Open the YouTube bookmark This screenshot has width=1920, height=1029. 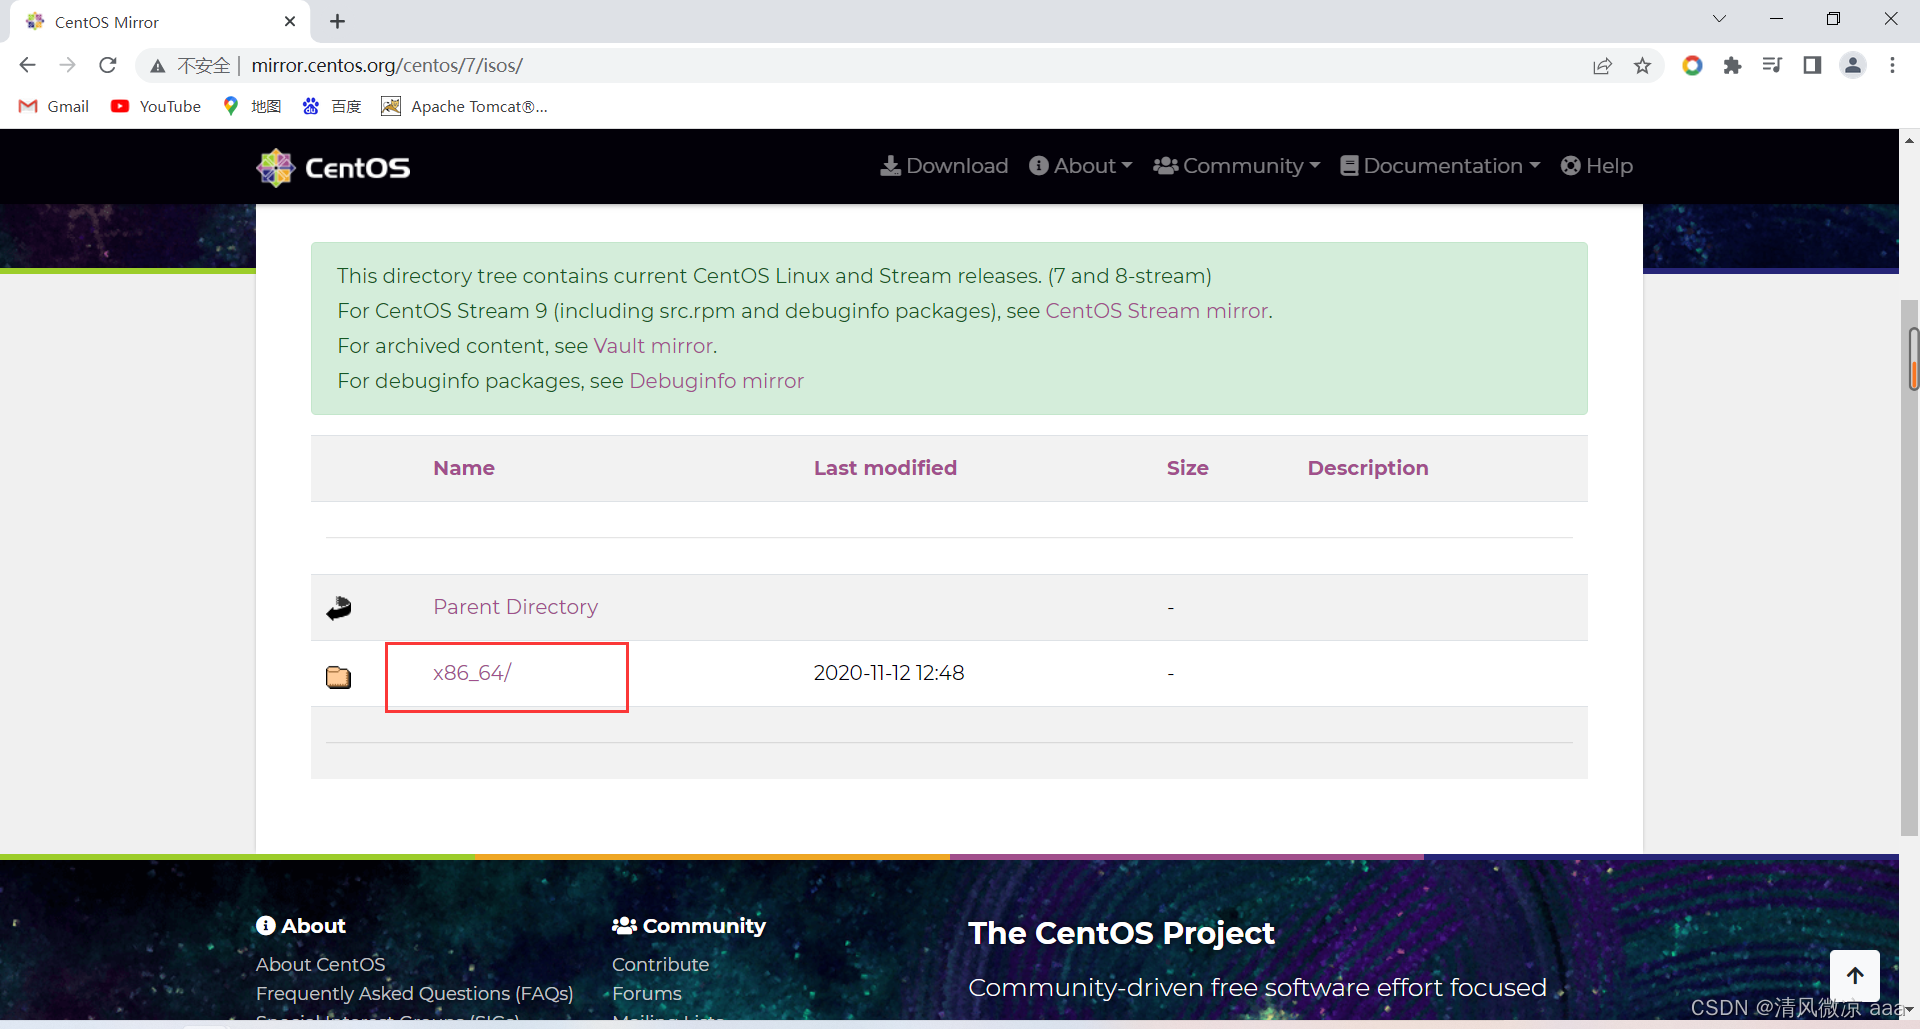[x=156, y=106]
